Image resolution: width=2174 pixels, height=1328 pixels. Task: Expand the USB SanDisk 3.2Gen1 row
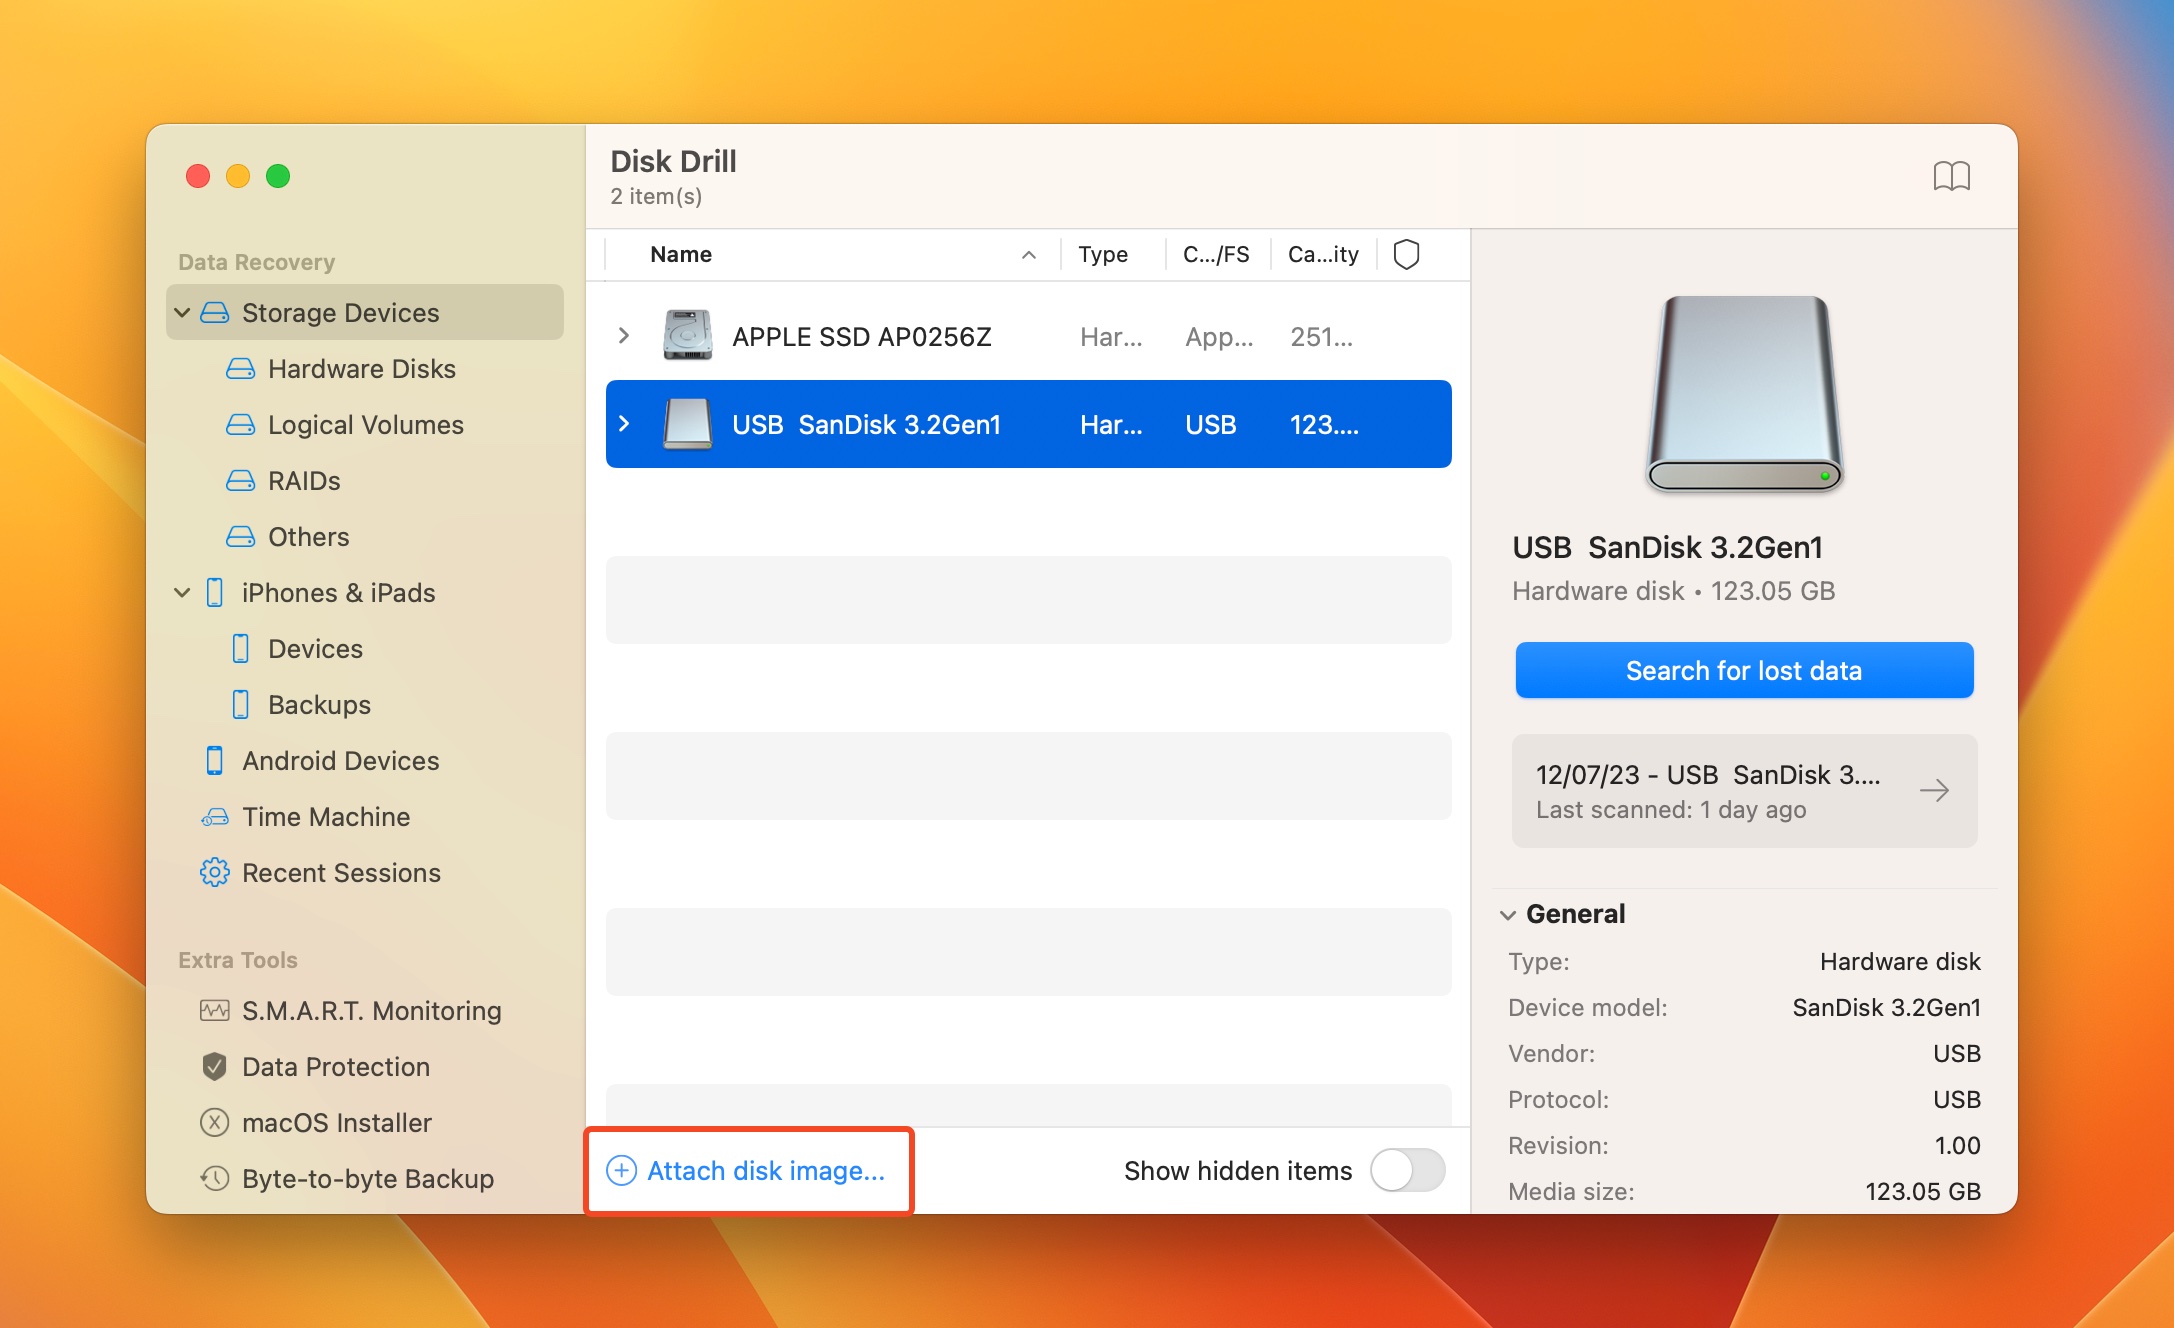coord(624,424)
